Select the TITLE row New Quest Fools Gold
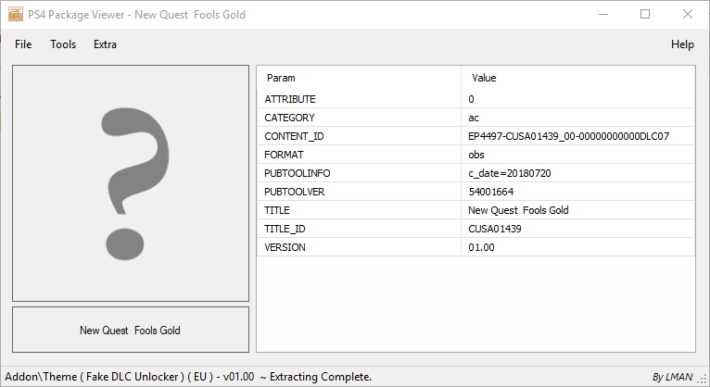The image size is (710, 387). [476, 210]
